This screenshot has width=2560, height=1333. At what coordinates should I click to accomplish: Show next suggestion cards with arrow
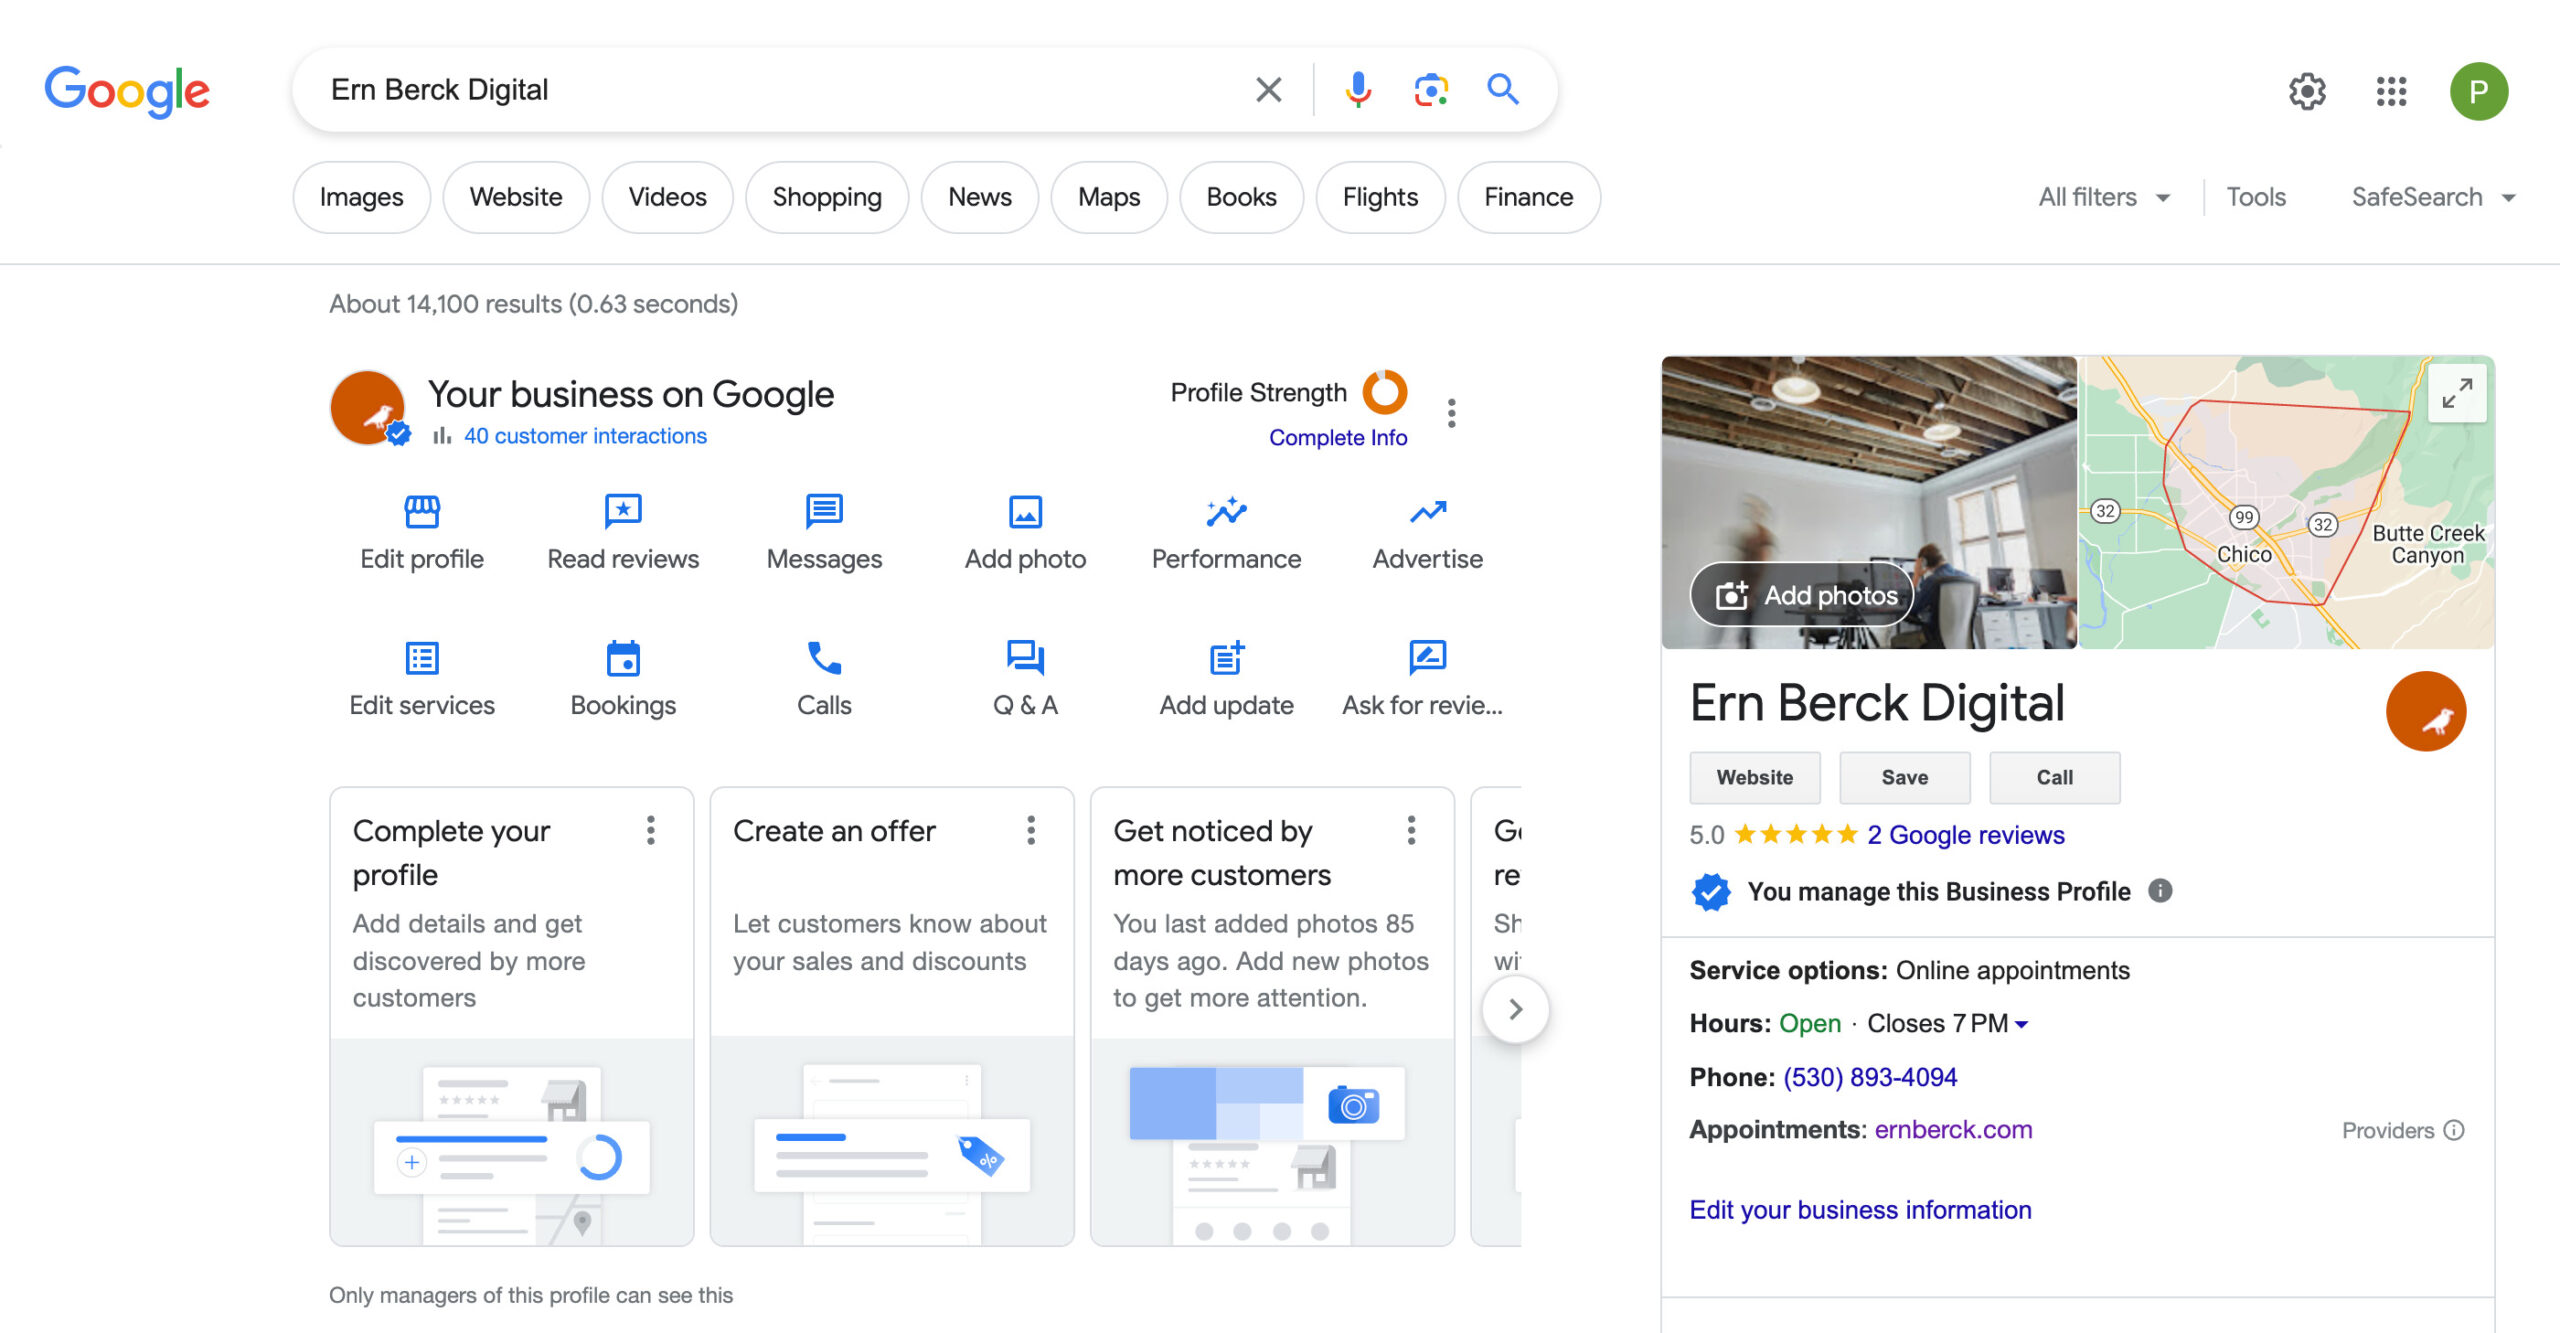point(1515,1010)
